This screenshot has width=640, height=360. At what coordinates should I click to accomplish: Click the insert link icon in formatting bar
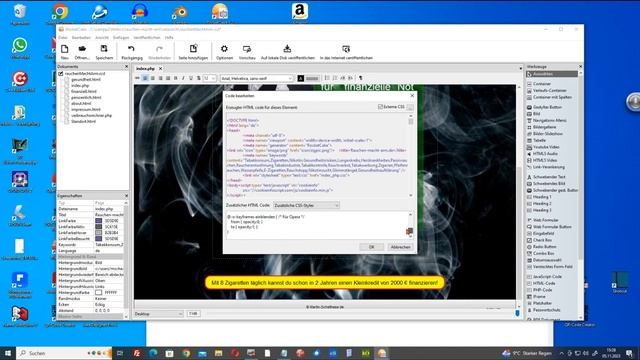tap(138, 78)
